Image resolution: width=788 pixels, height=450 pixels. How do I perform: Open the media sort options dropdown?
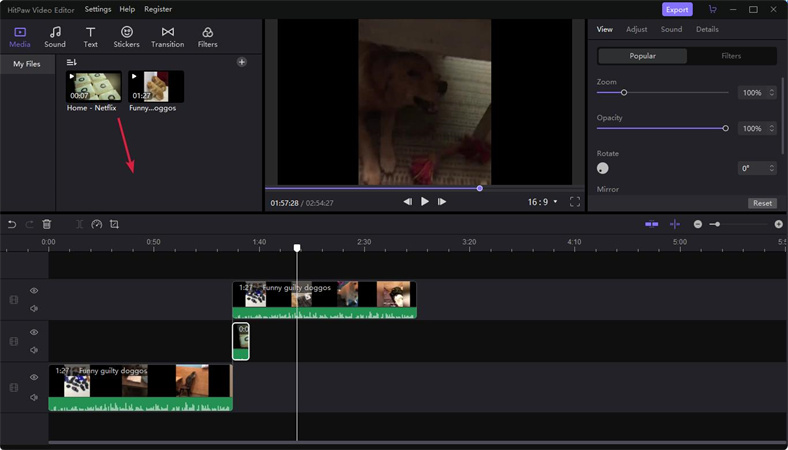[x=72, y=62]
